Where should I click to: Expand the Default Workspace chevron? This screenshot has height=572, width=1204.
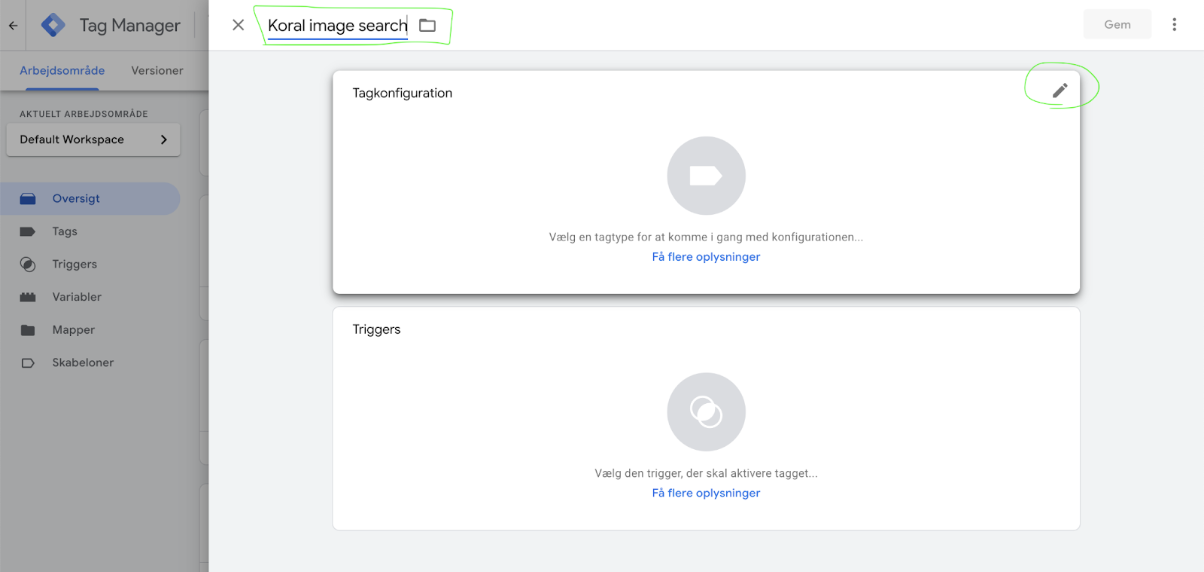[164, 140]
